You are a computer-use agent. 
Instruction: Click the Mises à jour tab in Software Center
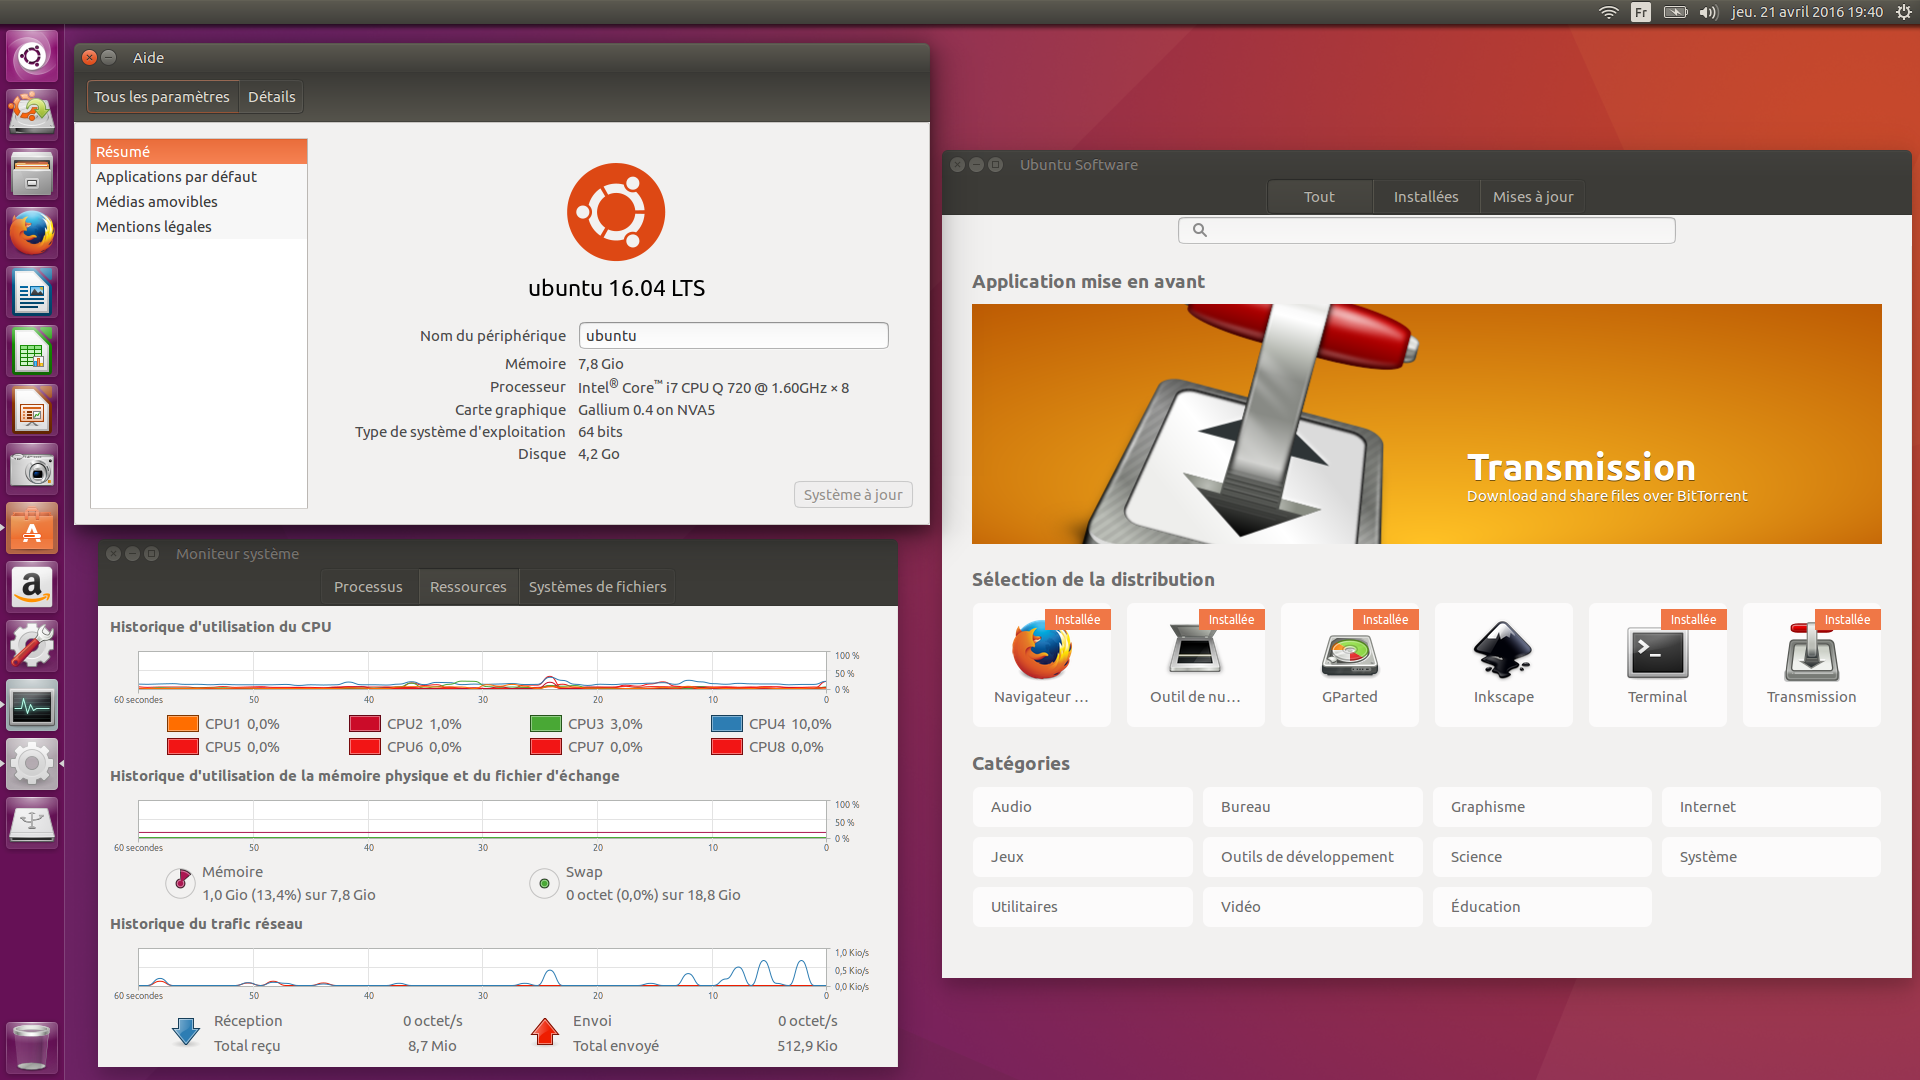click(1534, 195)
